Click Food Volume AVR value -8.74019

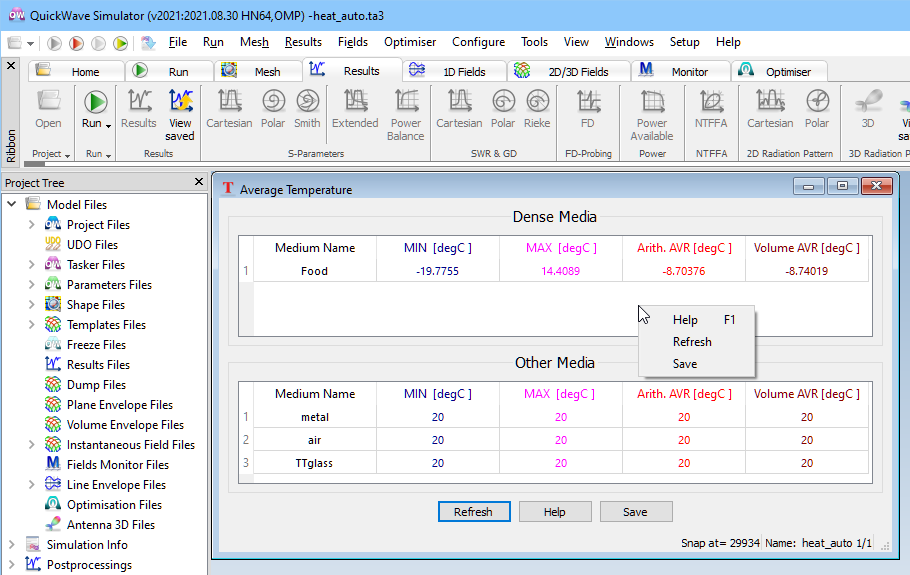[x=807, y=271]
